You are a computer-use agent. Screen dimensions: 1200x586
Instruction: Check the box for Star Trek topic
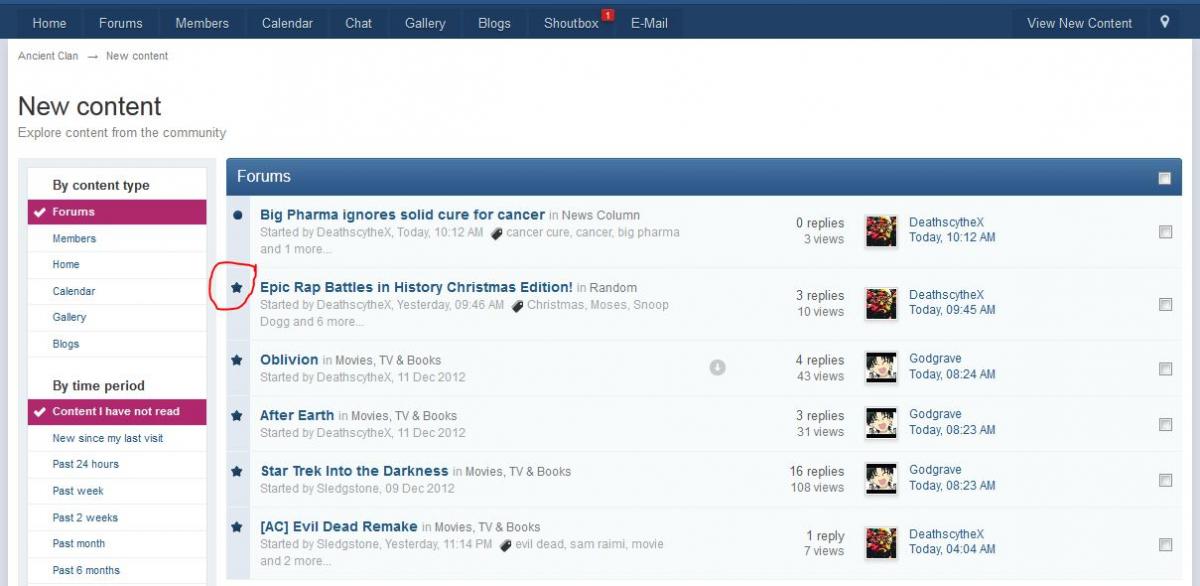tap(1165, 480)
